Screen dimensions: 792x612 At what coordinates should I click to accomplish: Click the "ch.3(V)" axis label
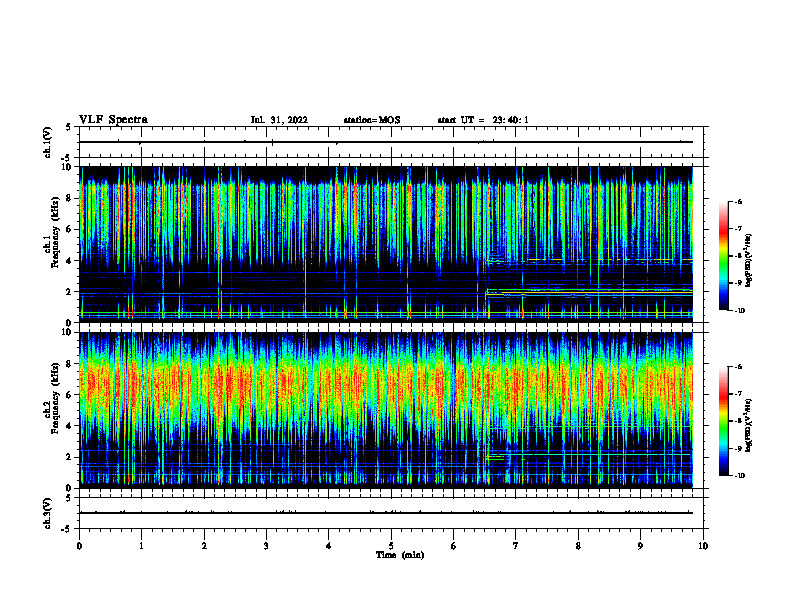coord(47,513)
